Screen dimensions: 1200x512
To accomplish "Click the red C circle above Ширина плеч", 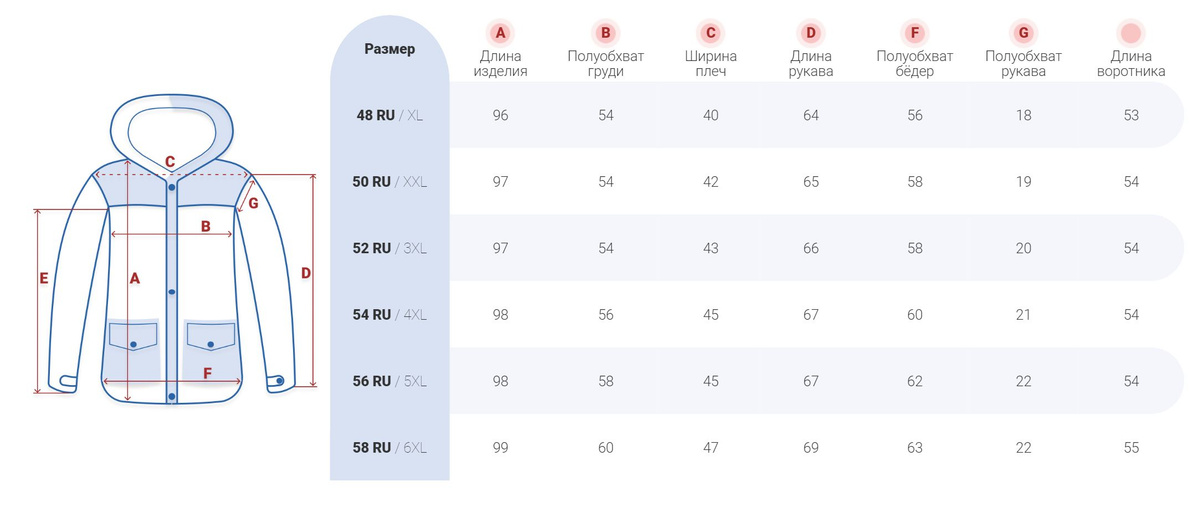I will click(710, 33).
